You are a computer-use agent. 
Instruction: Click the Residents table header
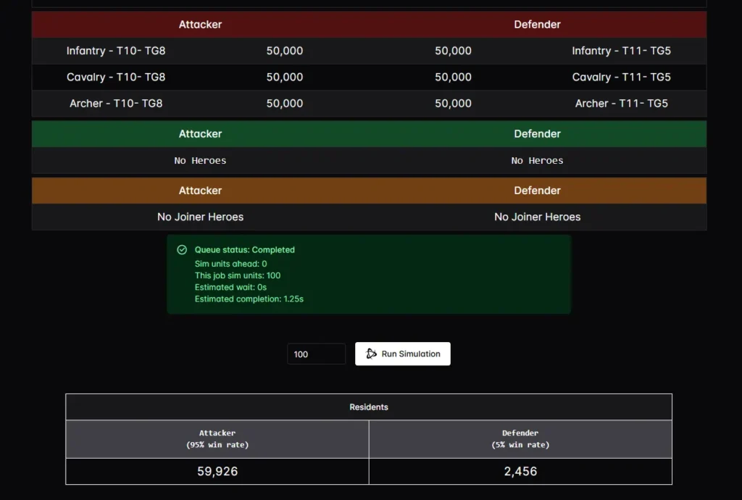click(x=369, y=407)
